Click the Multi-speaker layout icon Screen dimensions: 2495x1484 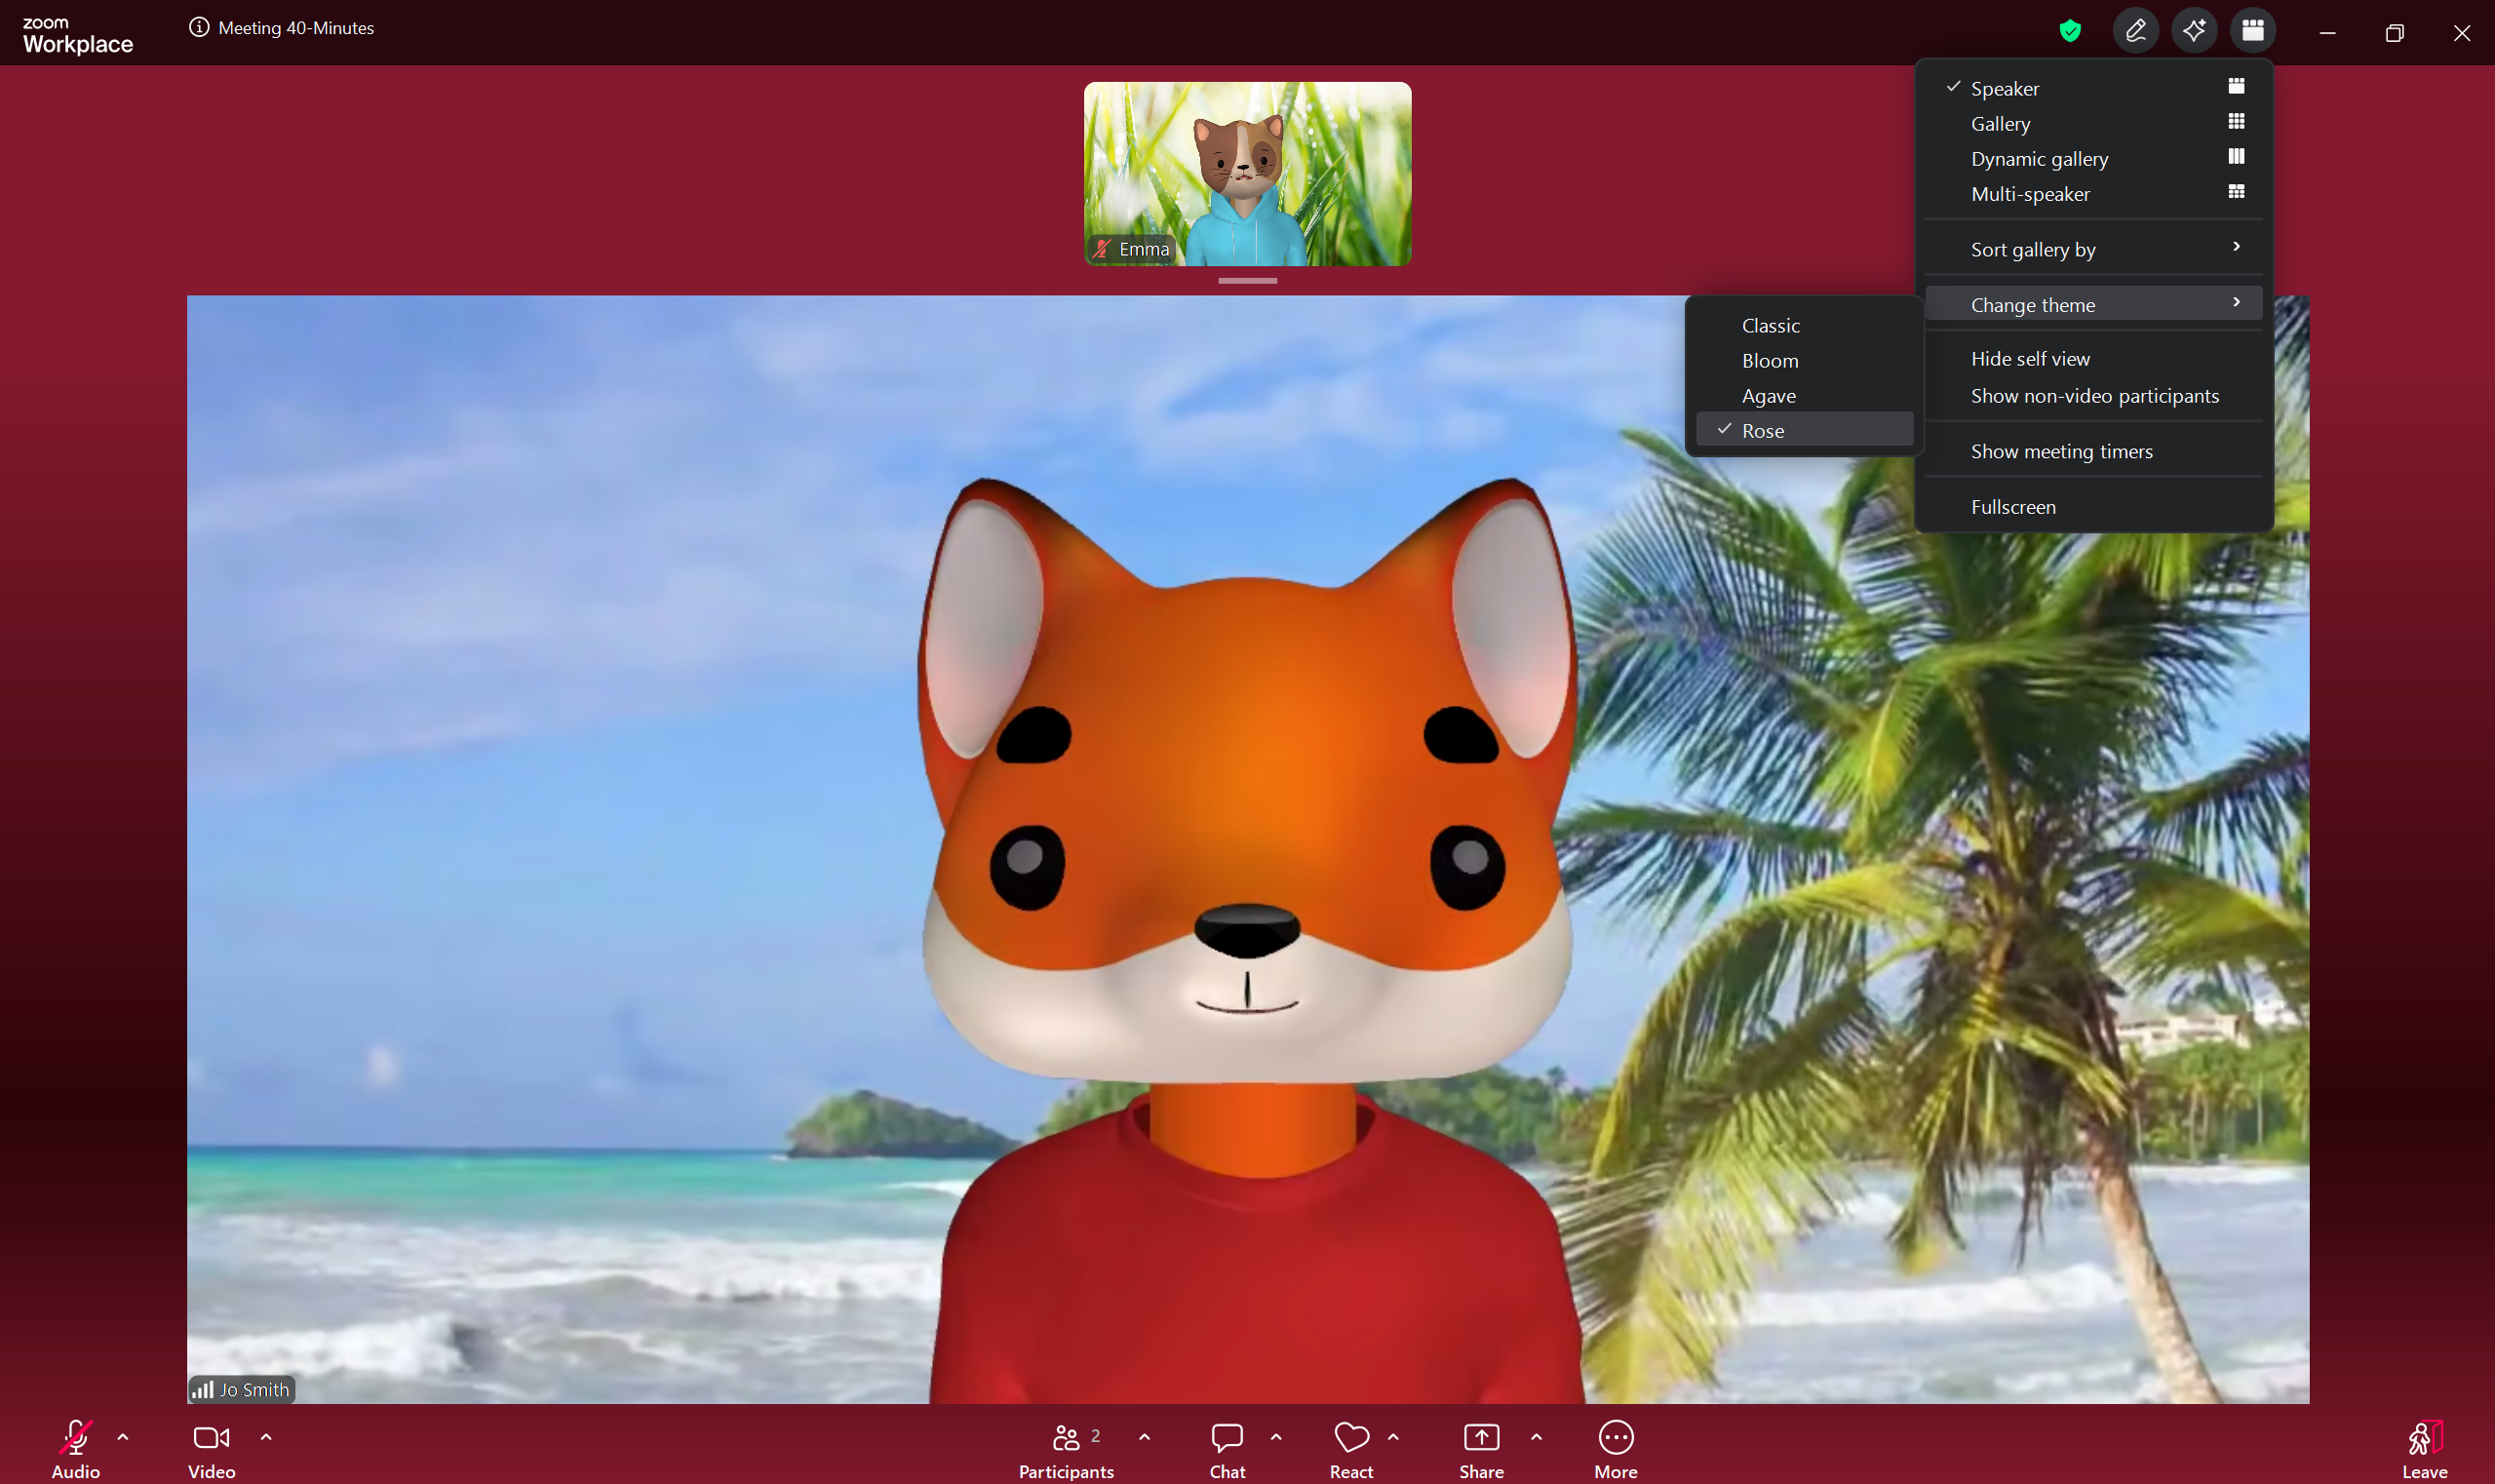pyautogui.click(x=2236, y=191)
